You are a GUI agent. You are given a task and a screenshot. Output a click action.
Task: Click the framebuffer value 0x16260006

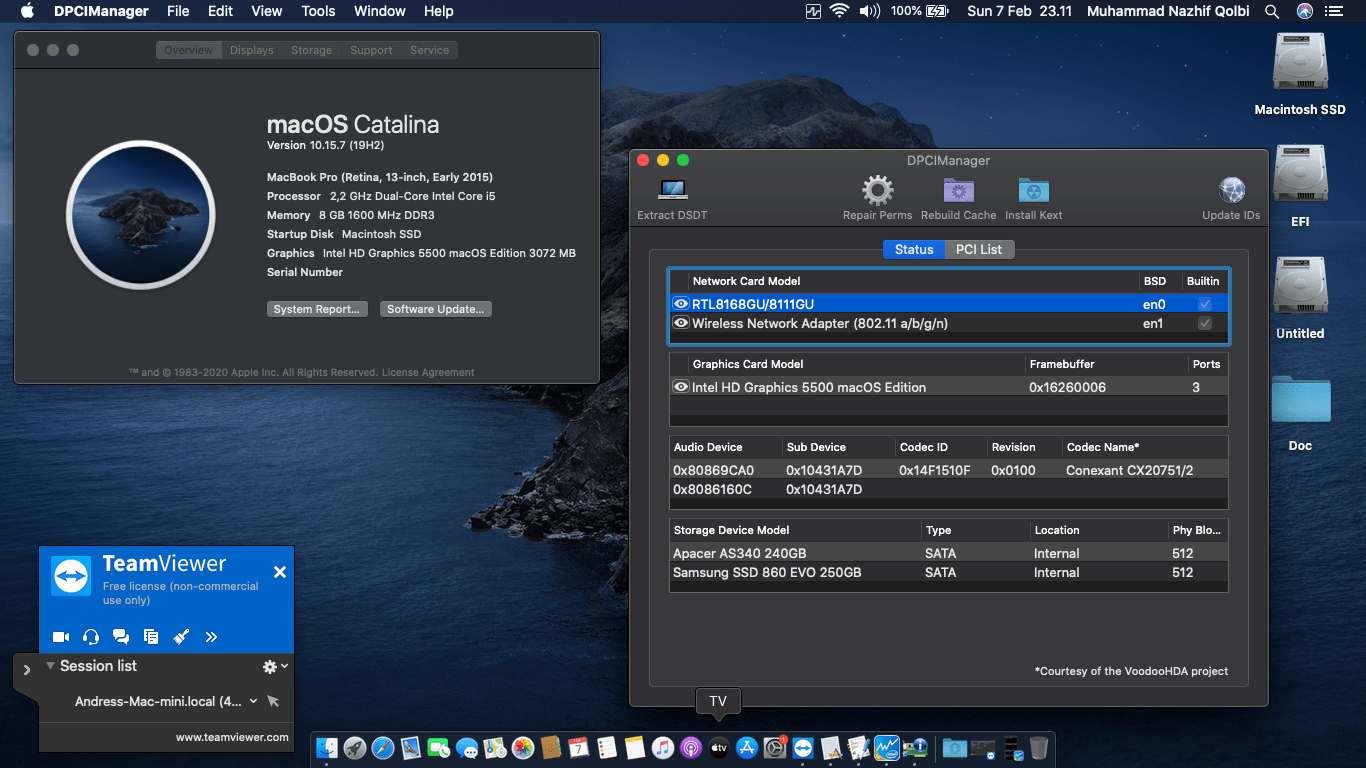click(1067, 387)
